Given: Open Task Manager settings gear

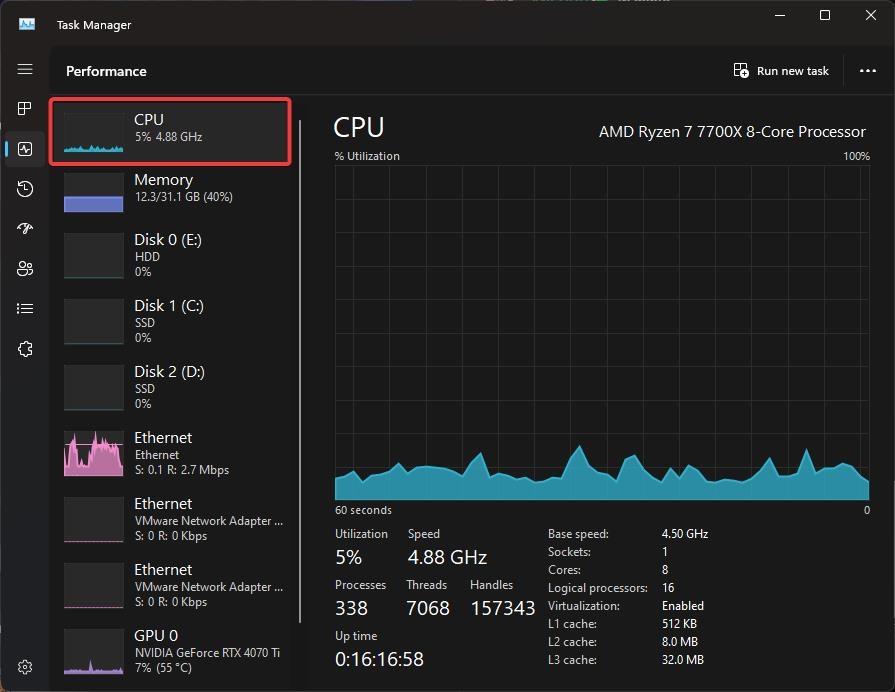Looking at the screenshot, I should coord(25,667).
